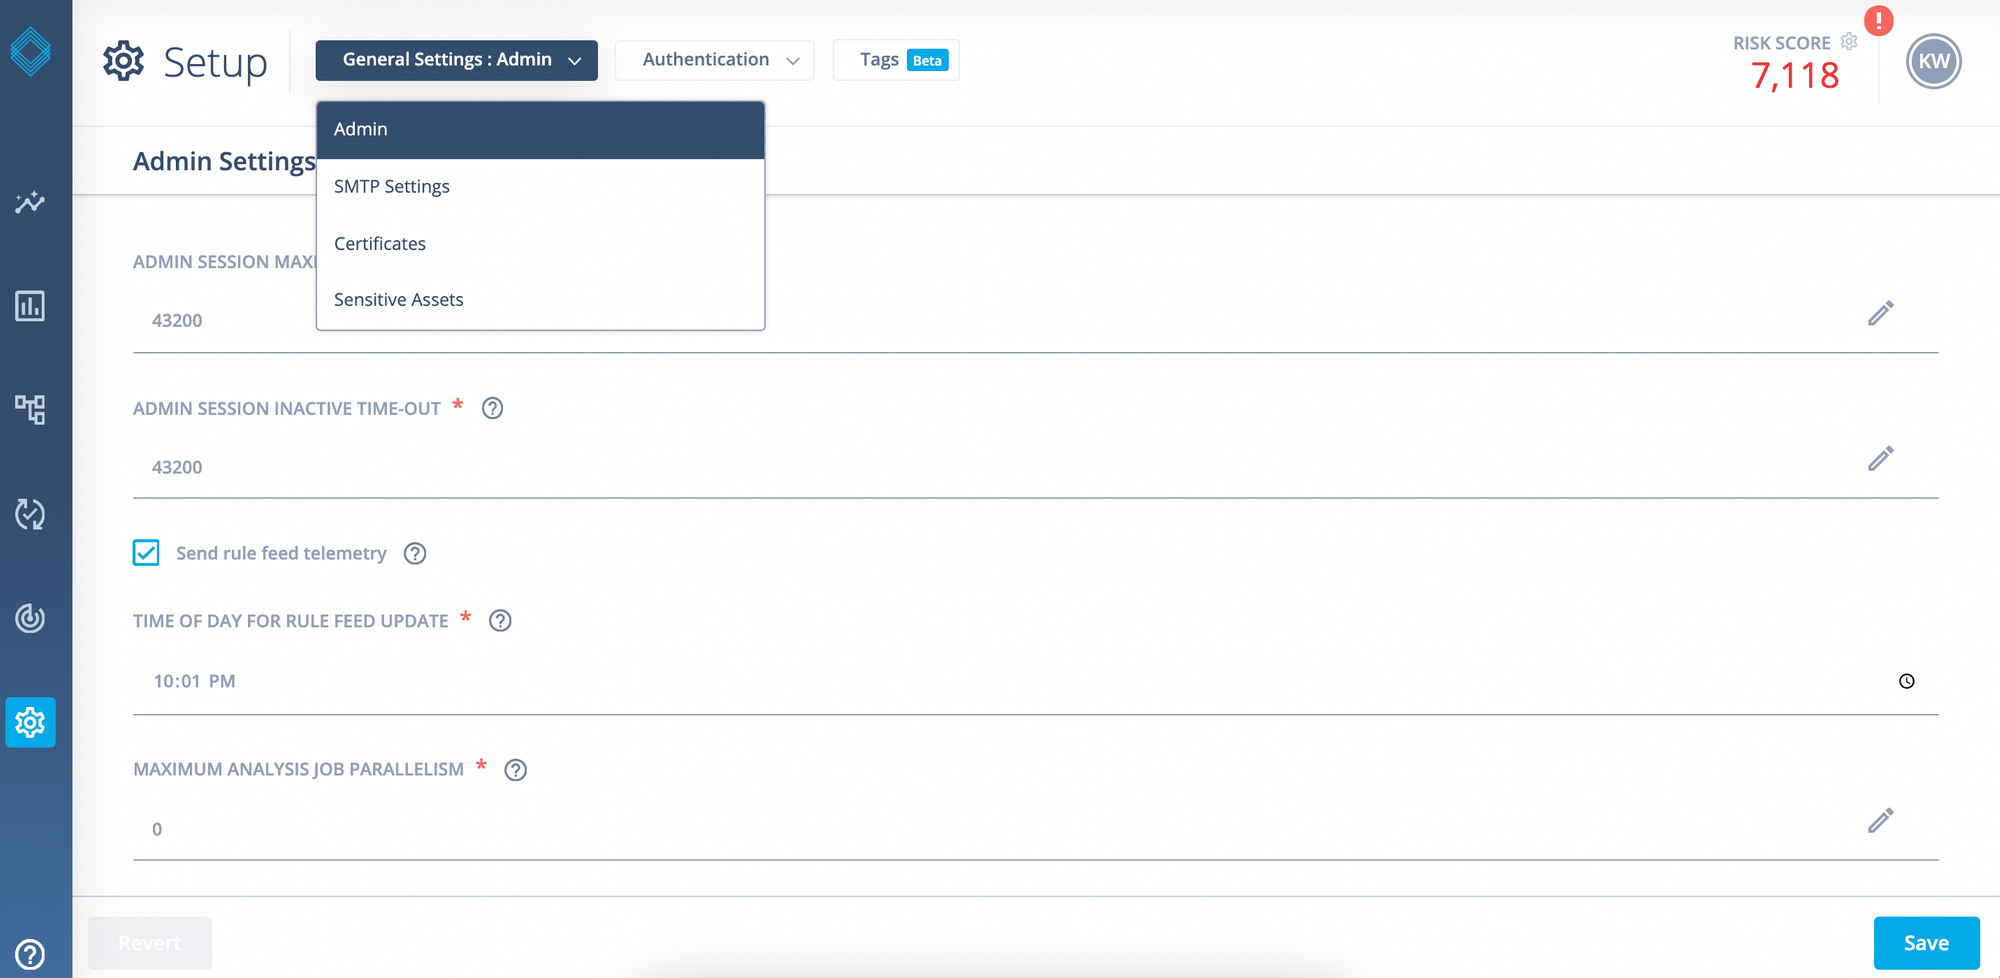Image resolution: width=2000 pixels, height=978 pixels.
Task: Choose Certificates in the dropdown menu
Action: click(380, 244)
